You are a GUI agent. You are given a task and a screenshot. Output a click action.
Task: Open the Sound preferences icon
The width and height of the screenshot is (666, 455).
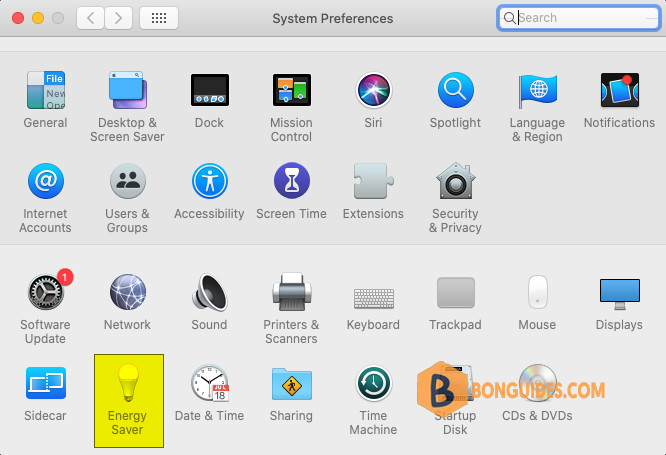209,292
